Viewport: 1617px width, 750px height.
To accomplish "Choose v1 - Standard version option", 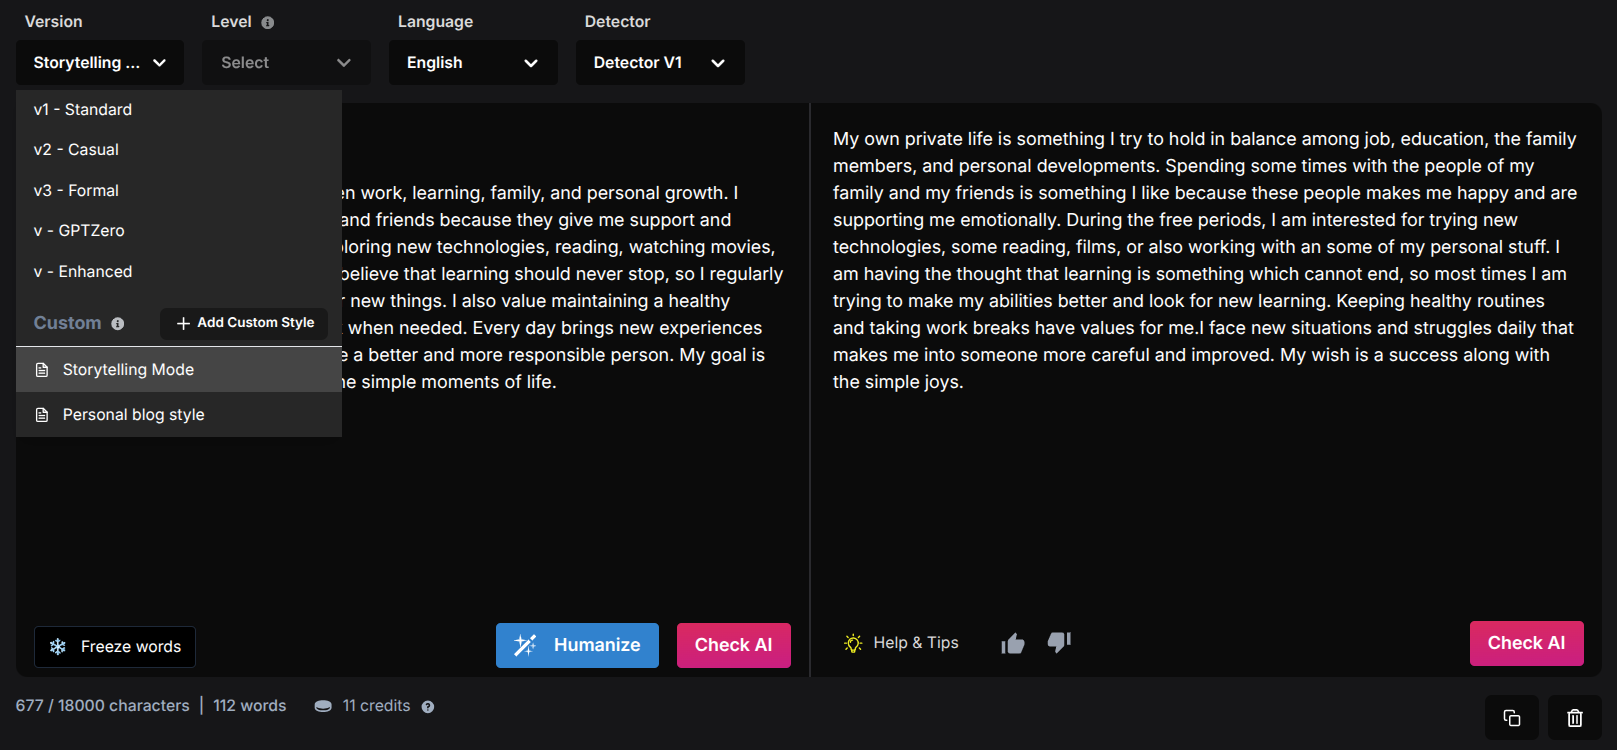I will click(x=179, y=109).
